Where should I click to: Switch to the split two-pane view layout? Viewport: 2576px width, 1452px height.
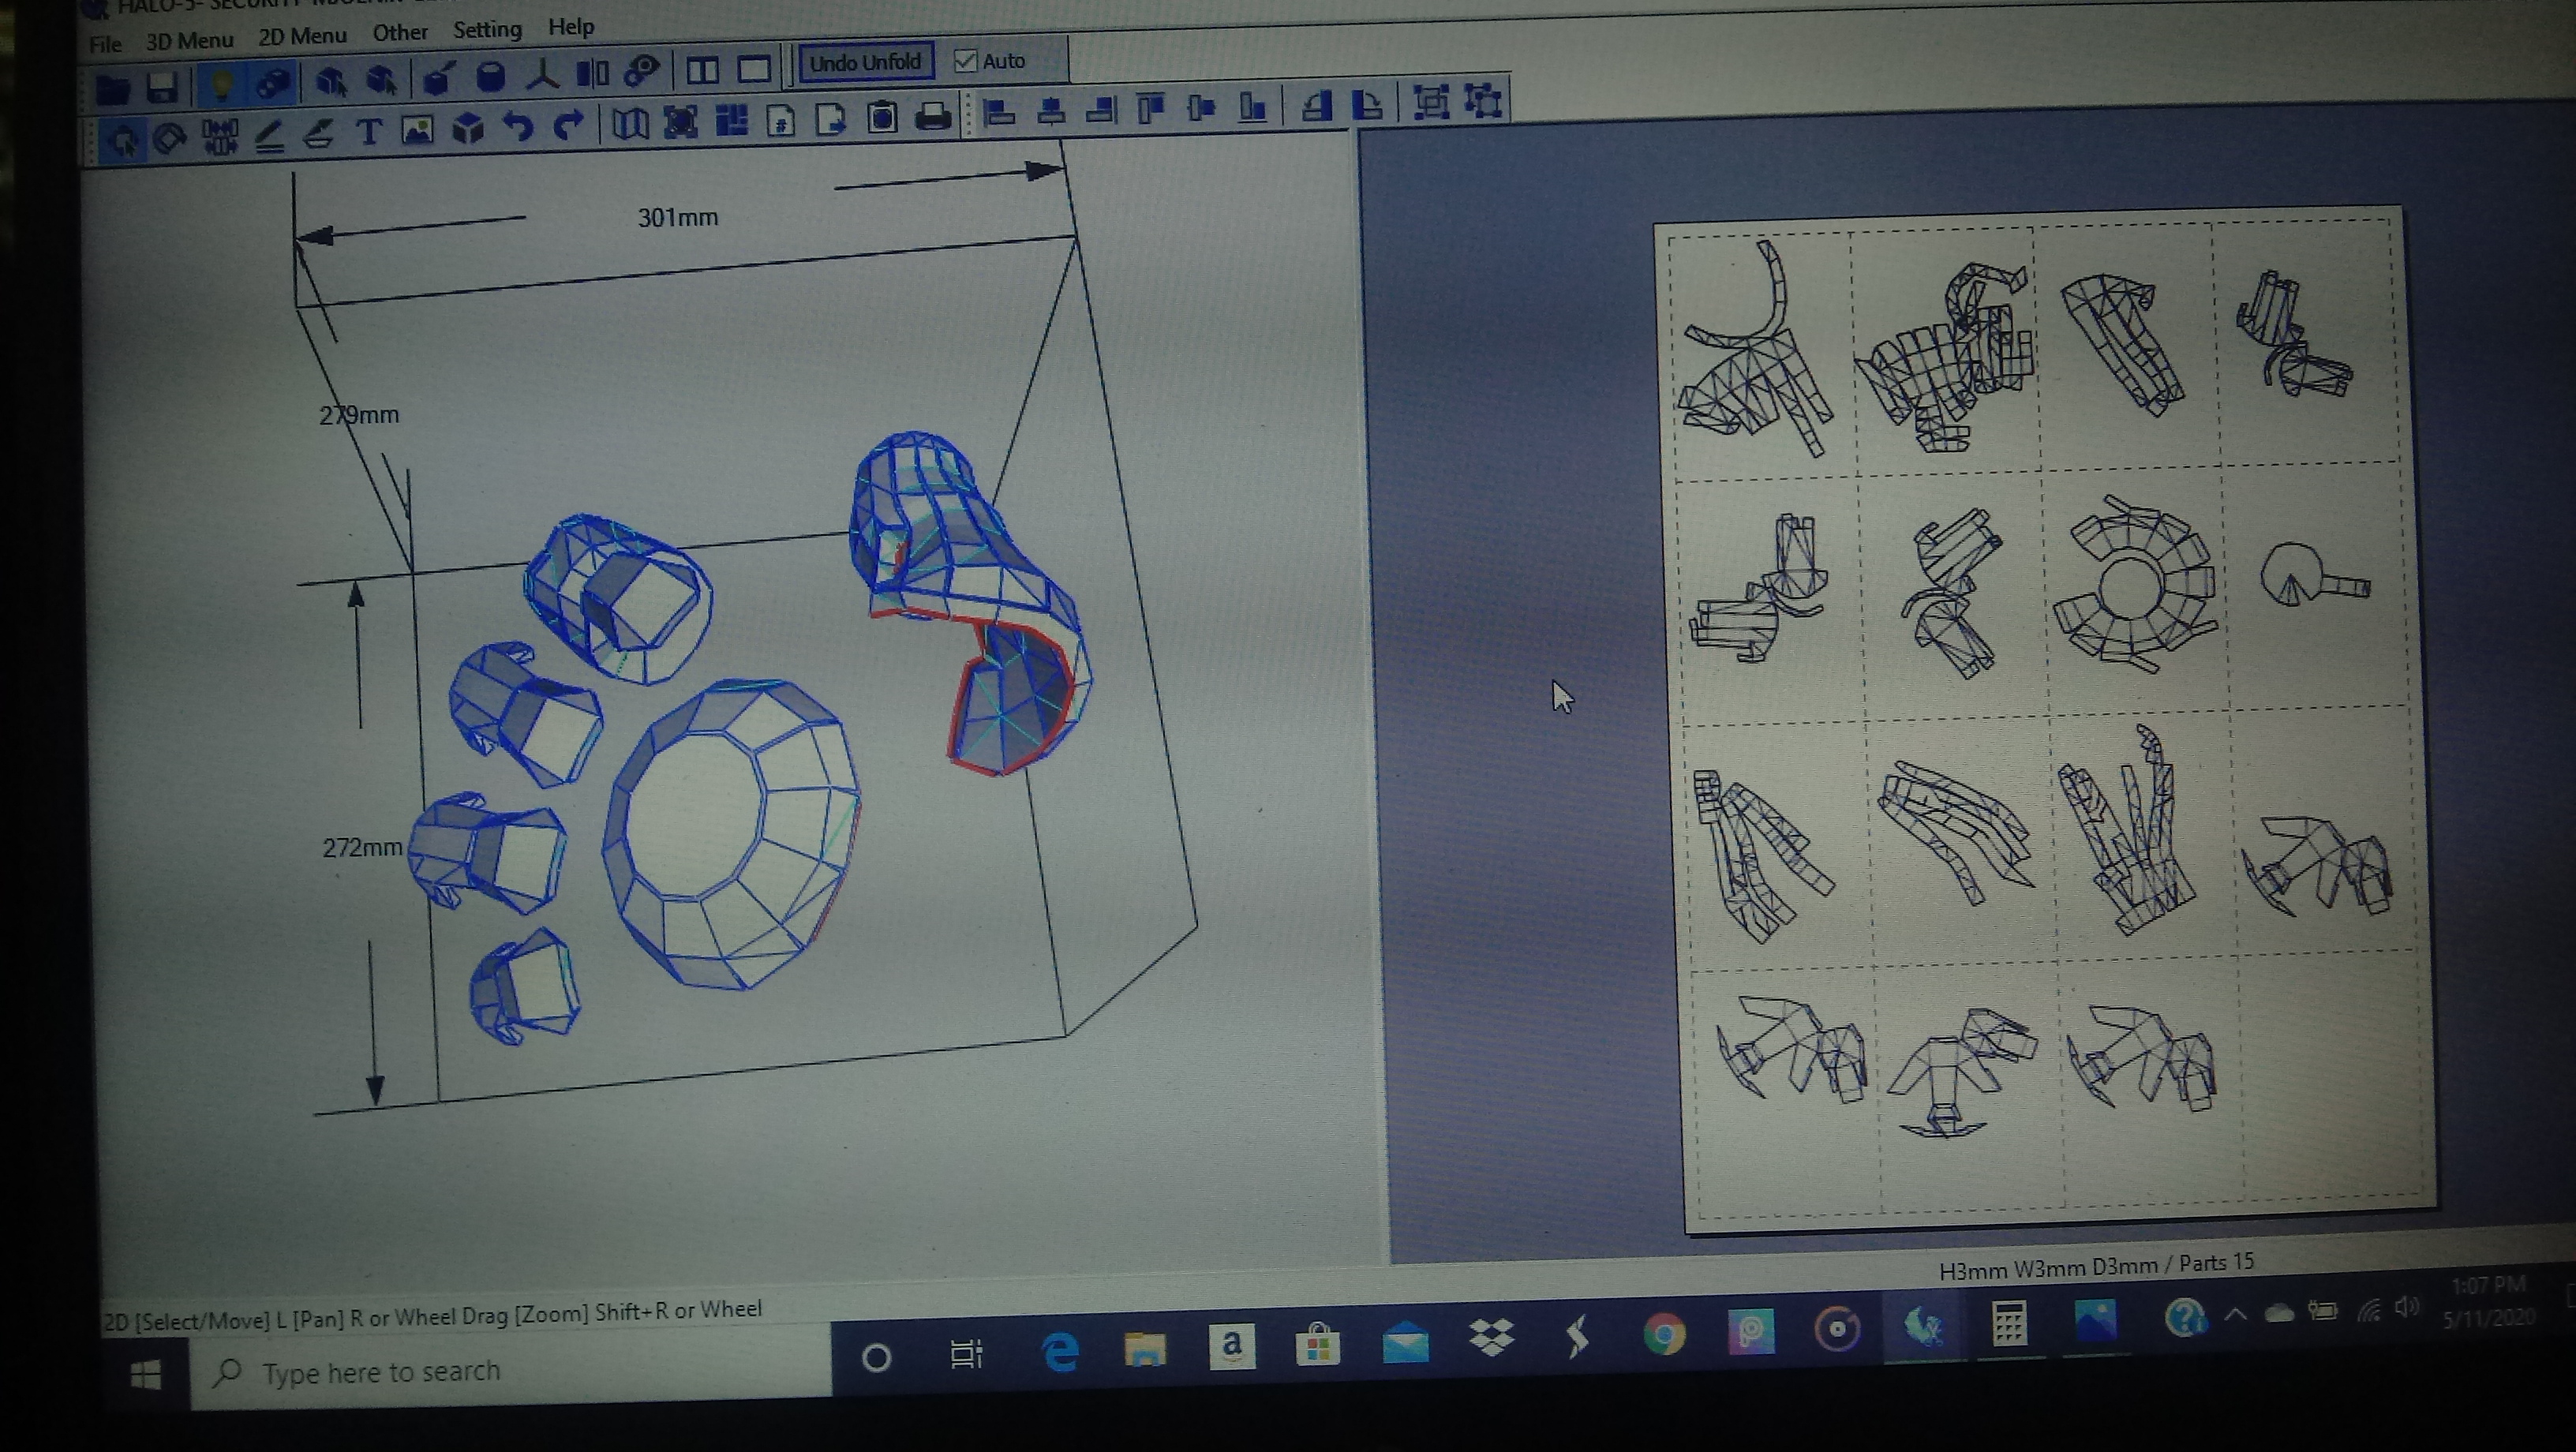(702, 70)
